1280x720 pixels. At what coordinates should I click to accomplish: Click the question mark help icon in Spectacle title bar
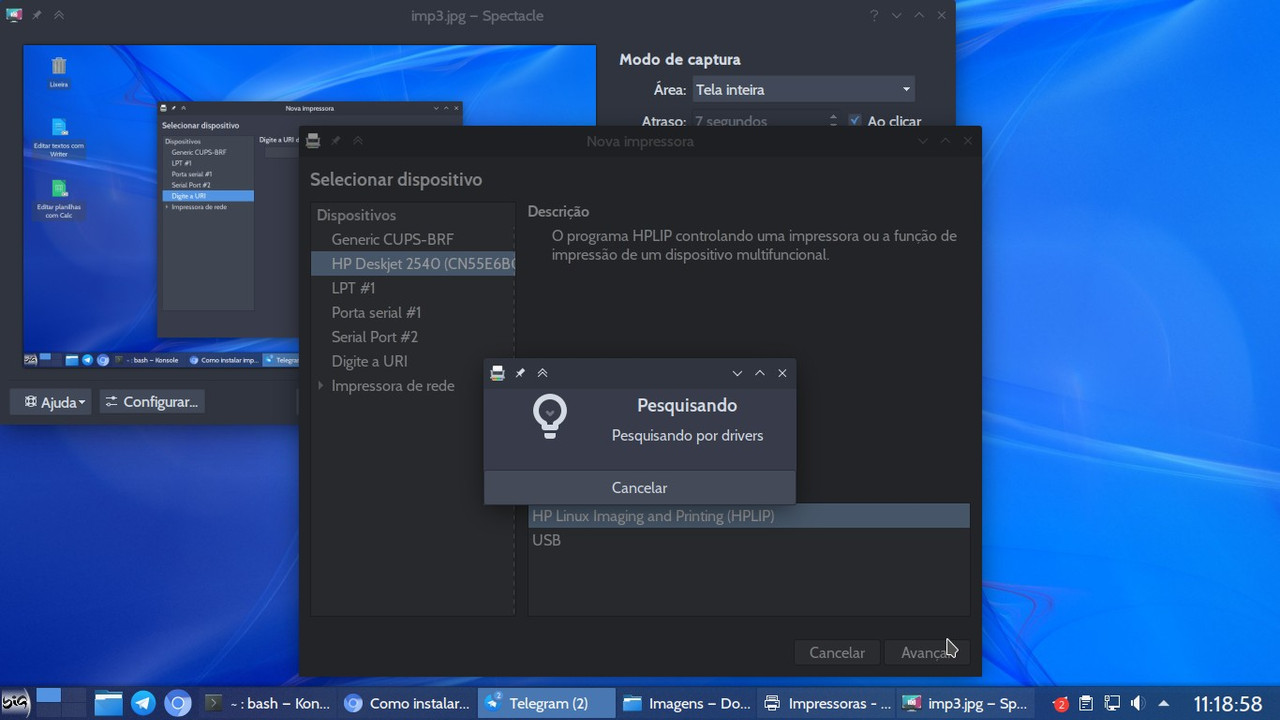click(x=874, y=15)
